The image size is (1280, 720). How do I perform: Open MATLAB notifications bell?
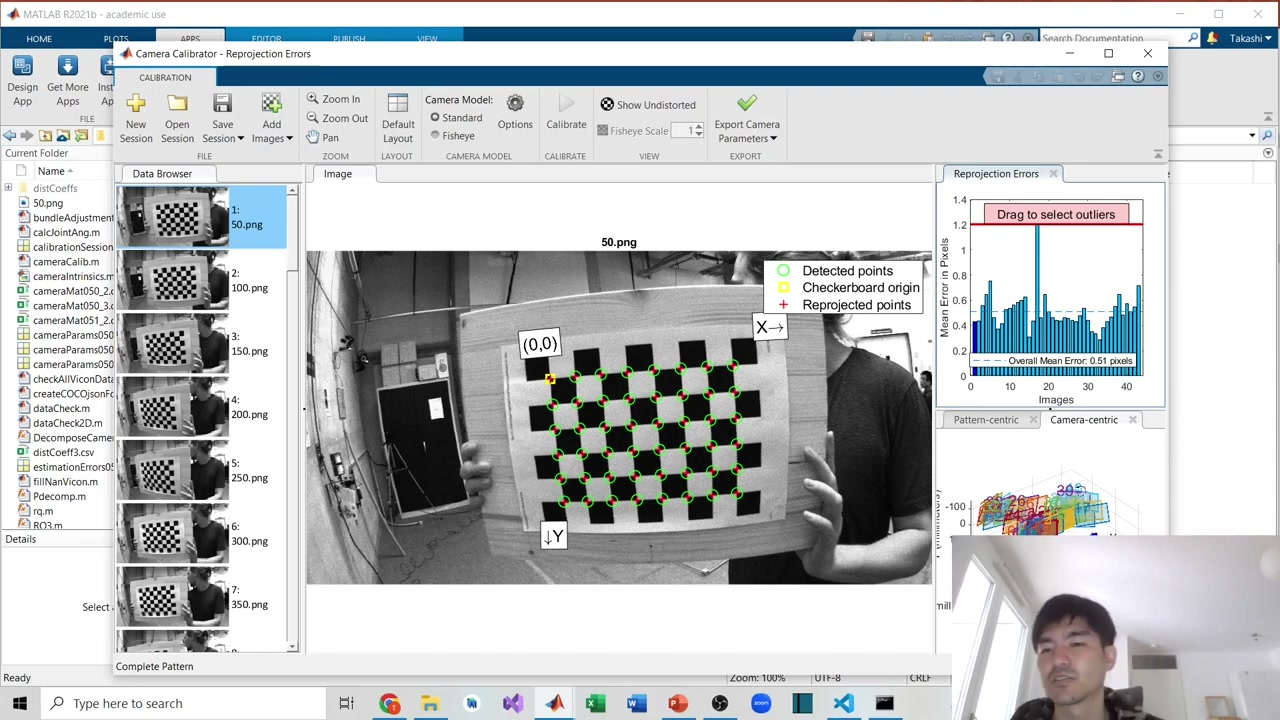coord(1213,38)
